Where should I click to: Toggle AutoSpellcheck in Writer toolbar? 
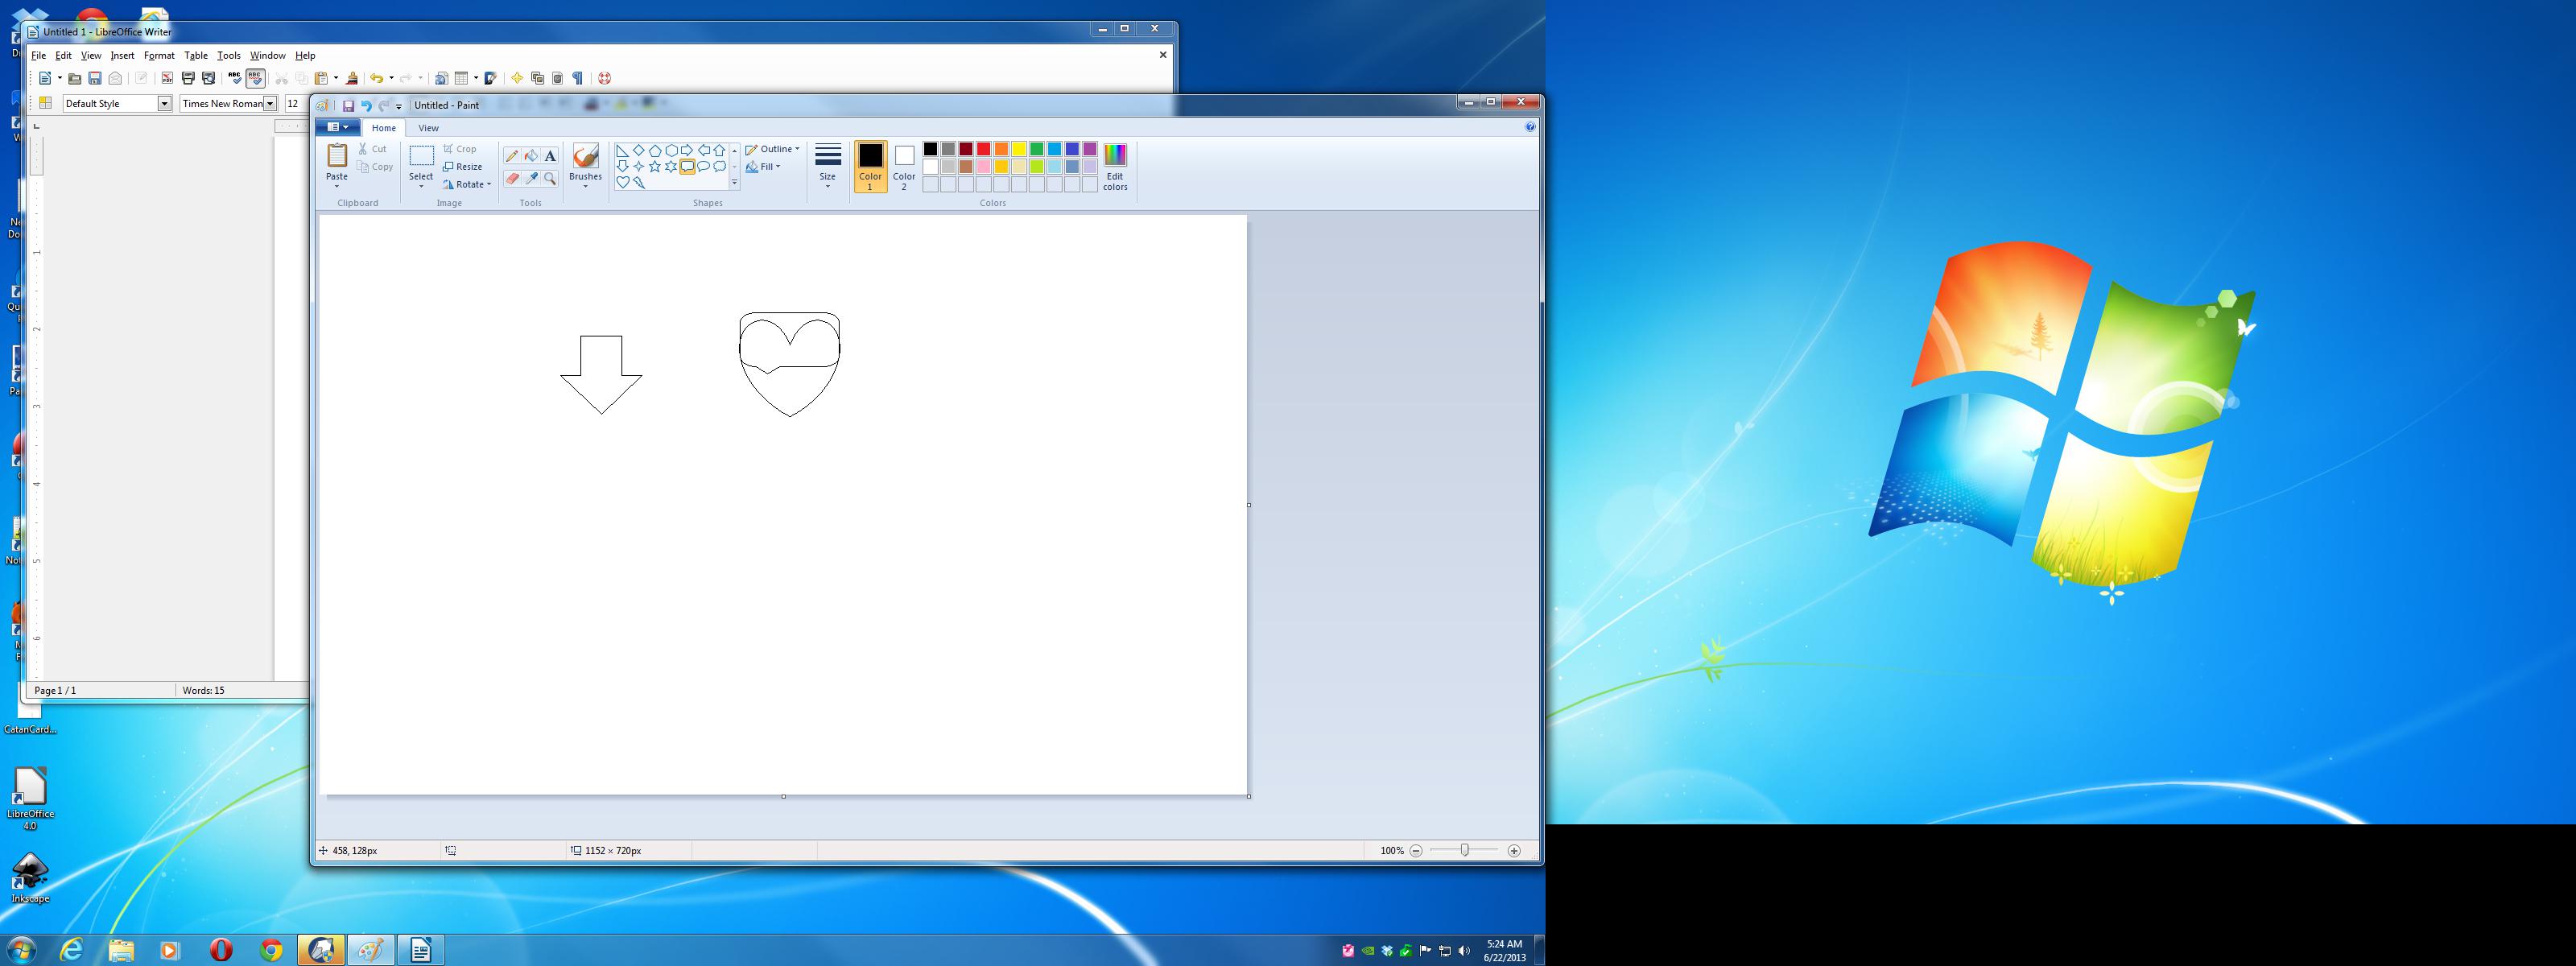click(255, 78)
